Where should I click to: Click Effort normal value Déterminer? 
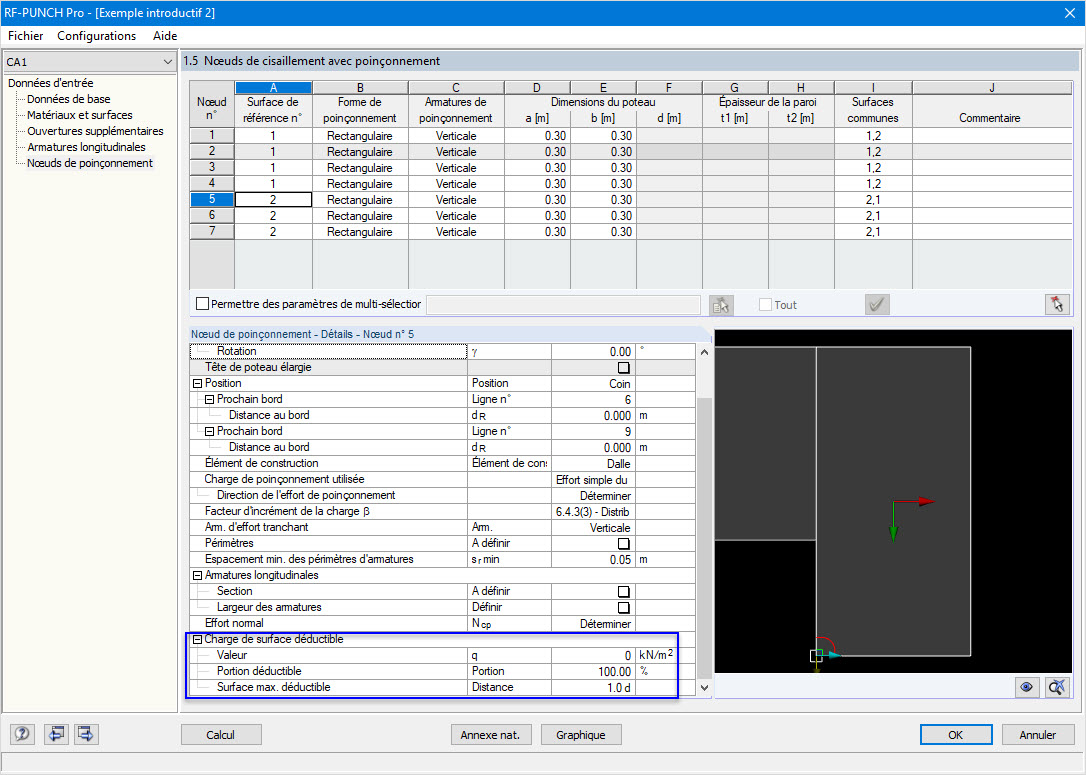click(593, 624)
